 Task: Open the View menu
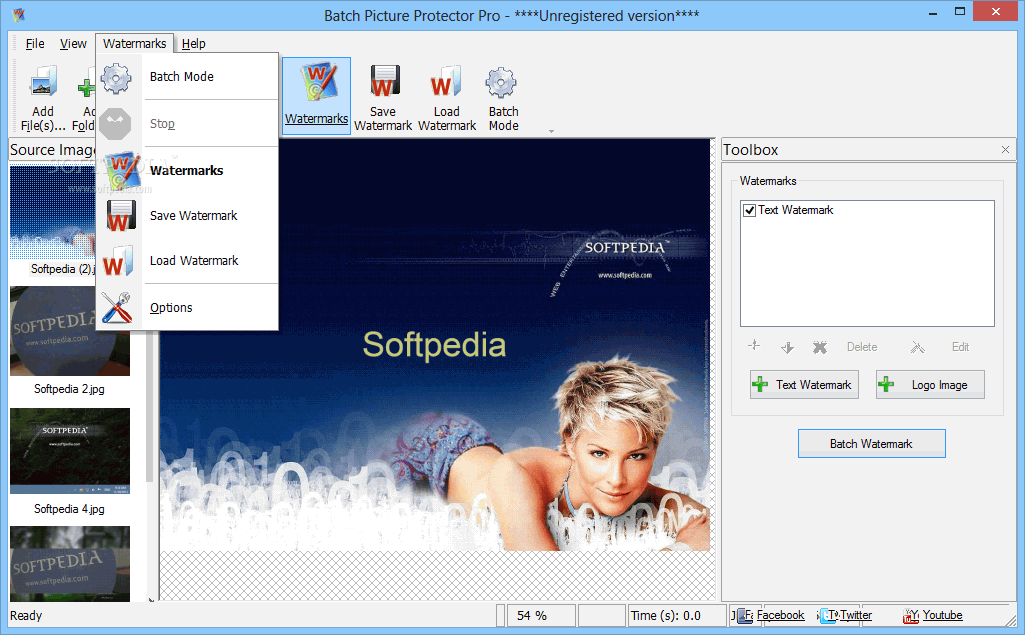pos(73,44)
